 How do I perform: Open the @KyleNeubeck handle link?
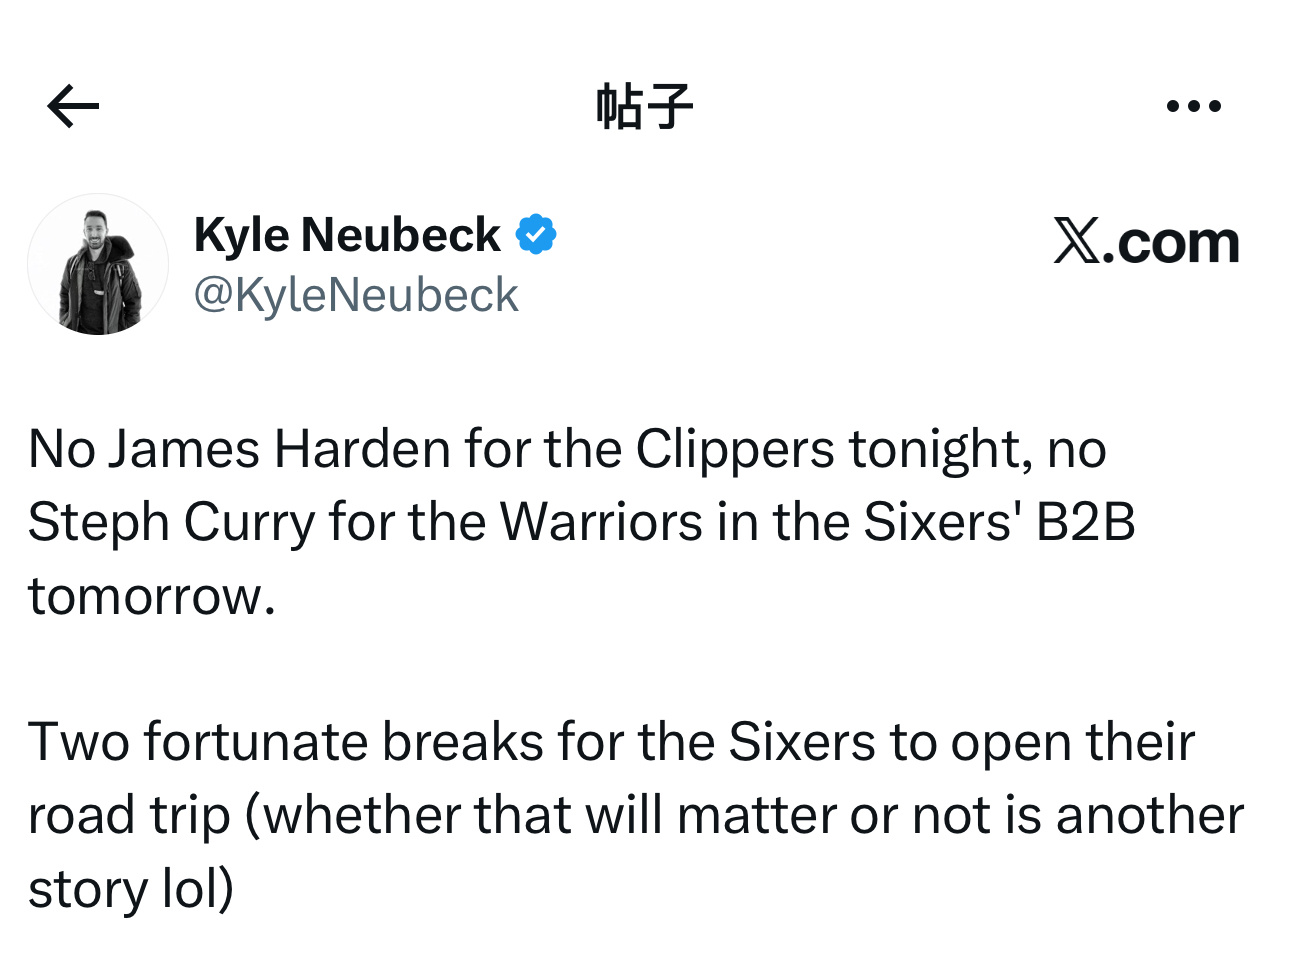tap(356, 294)
